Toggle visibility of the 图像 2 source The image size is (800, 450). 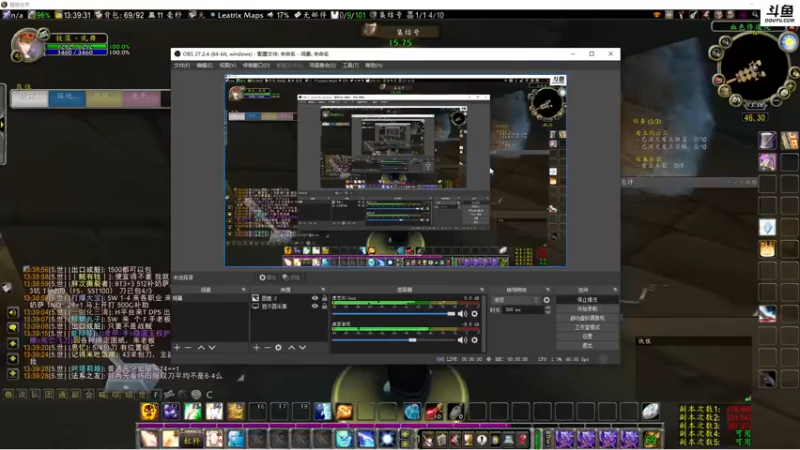tap(315, 298)
